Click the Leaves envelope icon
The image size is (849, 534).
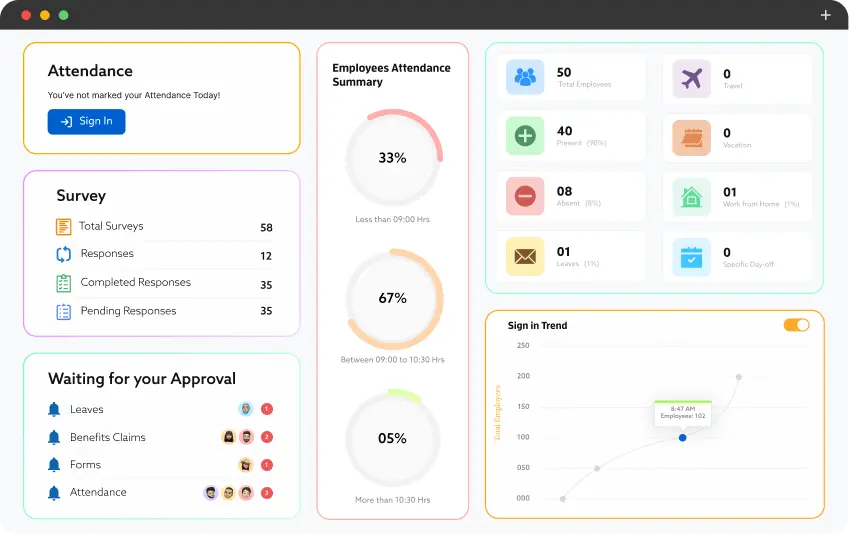[525, 256]
